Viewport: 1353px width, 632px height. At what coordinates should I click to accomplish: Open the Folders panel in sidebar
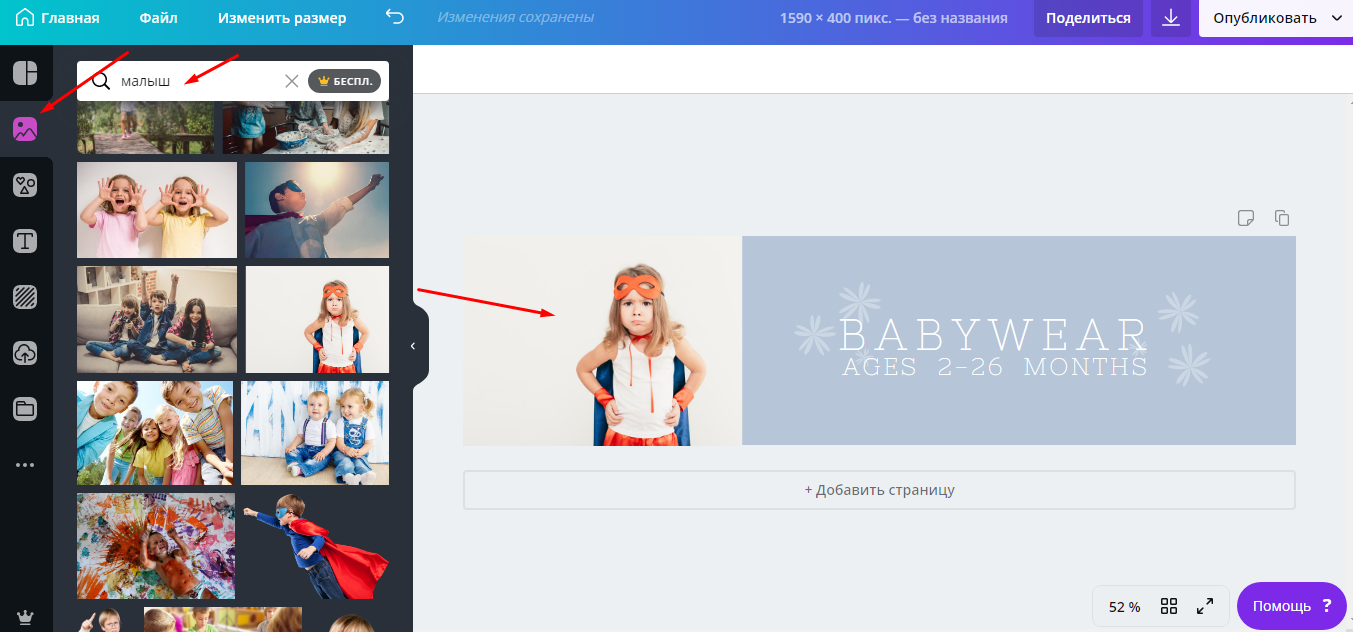pyautogui.click(x=25, y=409)
